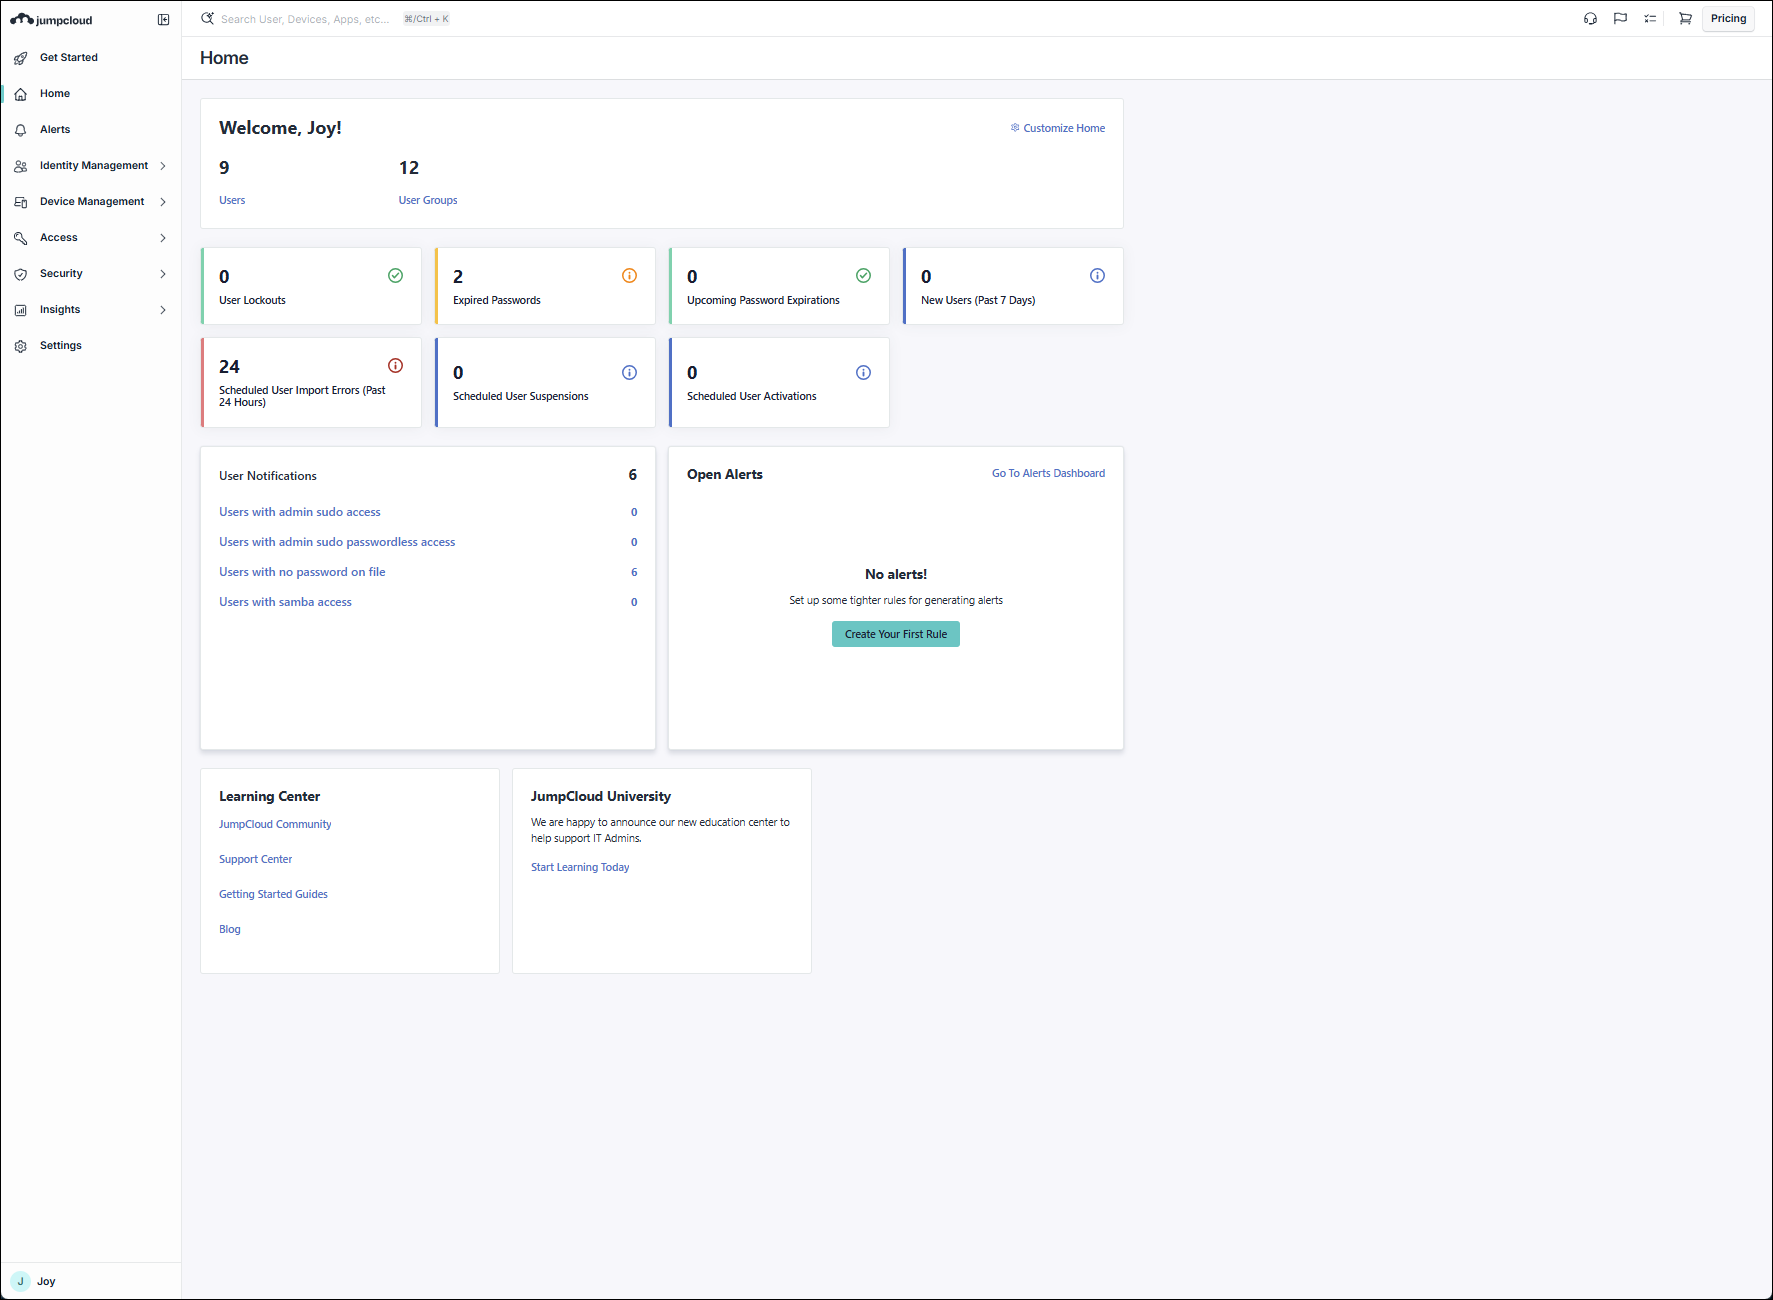Select Home in sidebar

tap(55, 94)
